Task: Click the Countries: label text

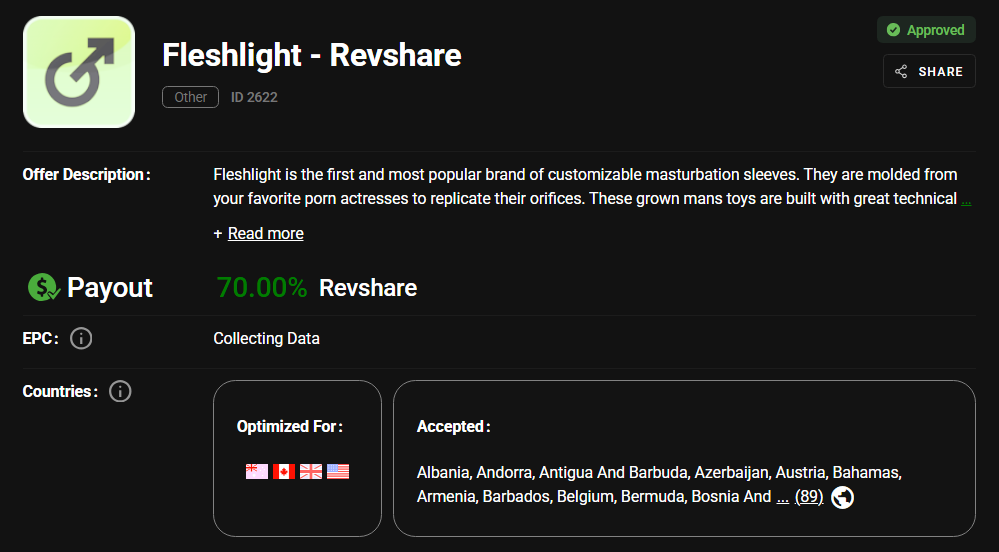Action: click(61, 391)
